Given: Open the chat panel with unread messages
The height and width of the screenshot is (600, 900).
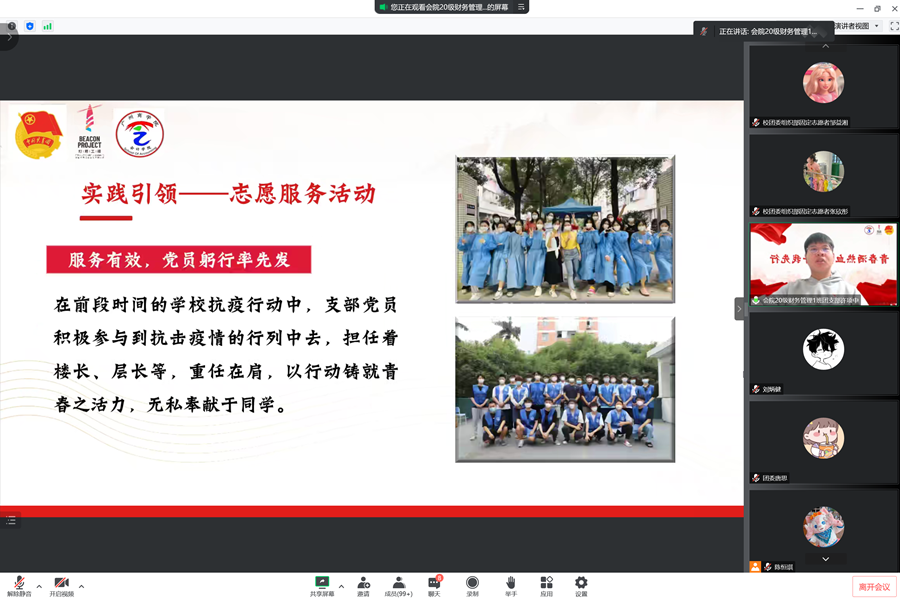Looking at the screenshot, I should 433,583.
